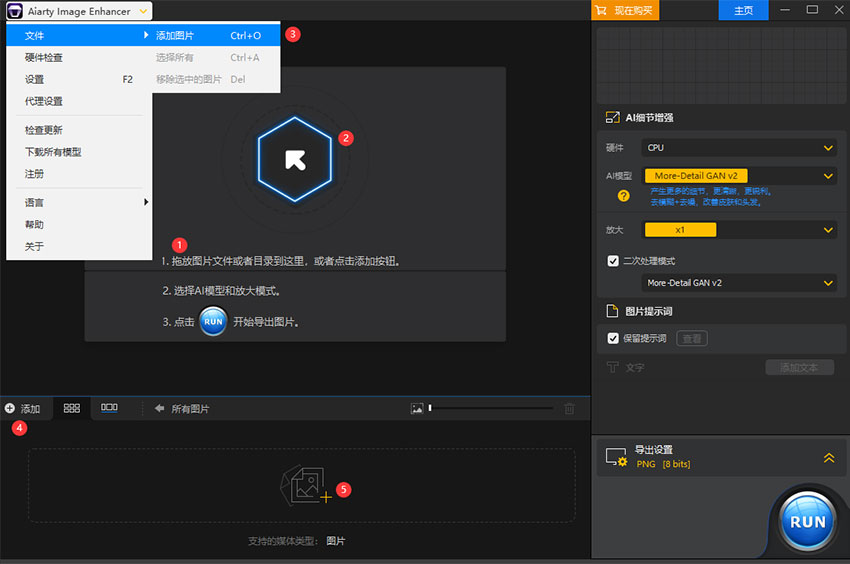Click the 主页 home button

tap(743, 10)
